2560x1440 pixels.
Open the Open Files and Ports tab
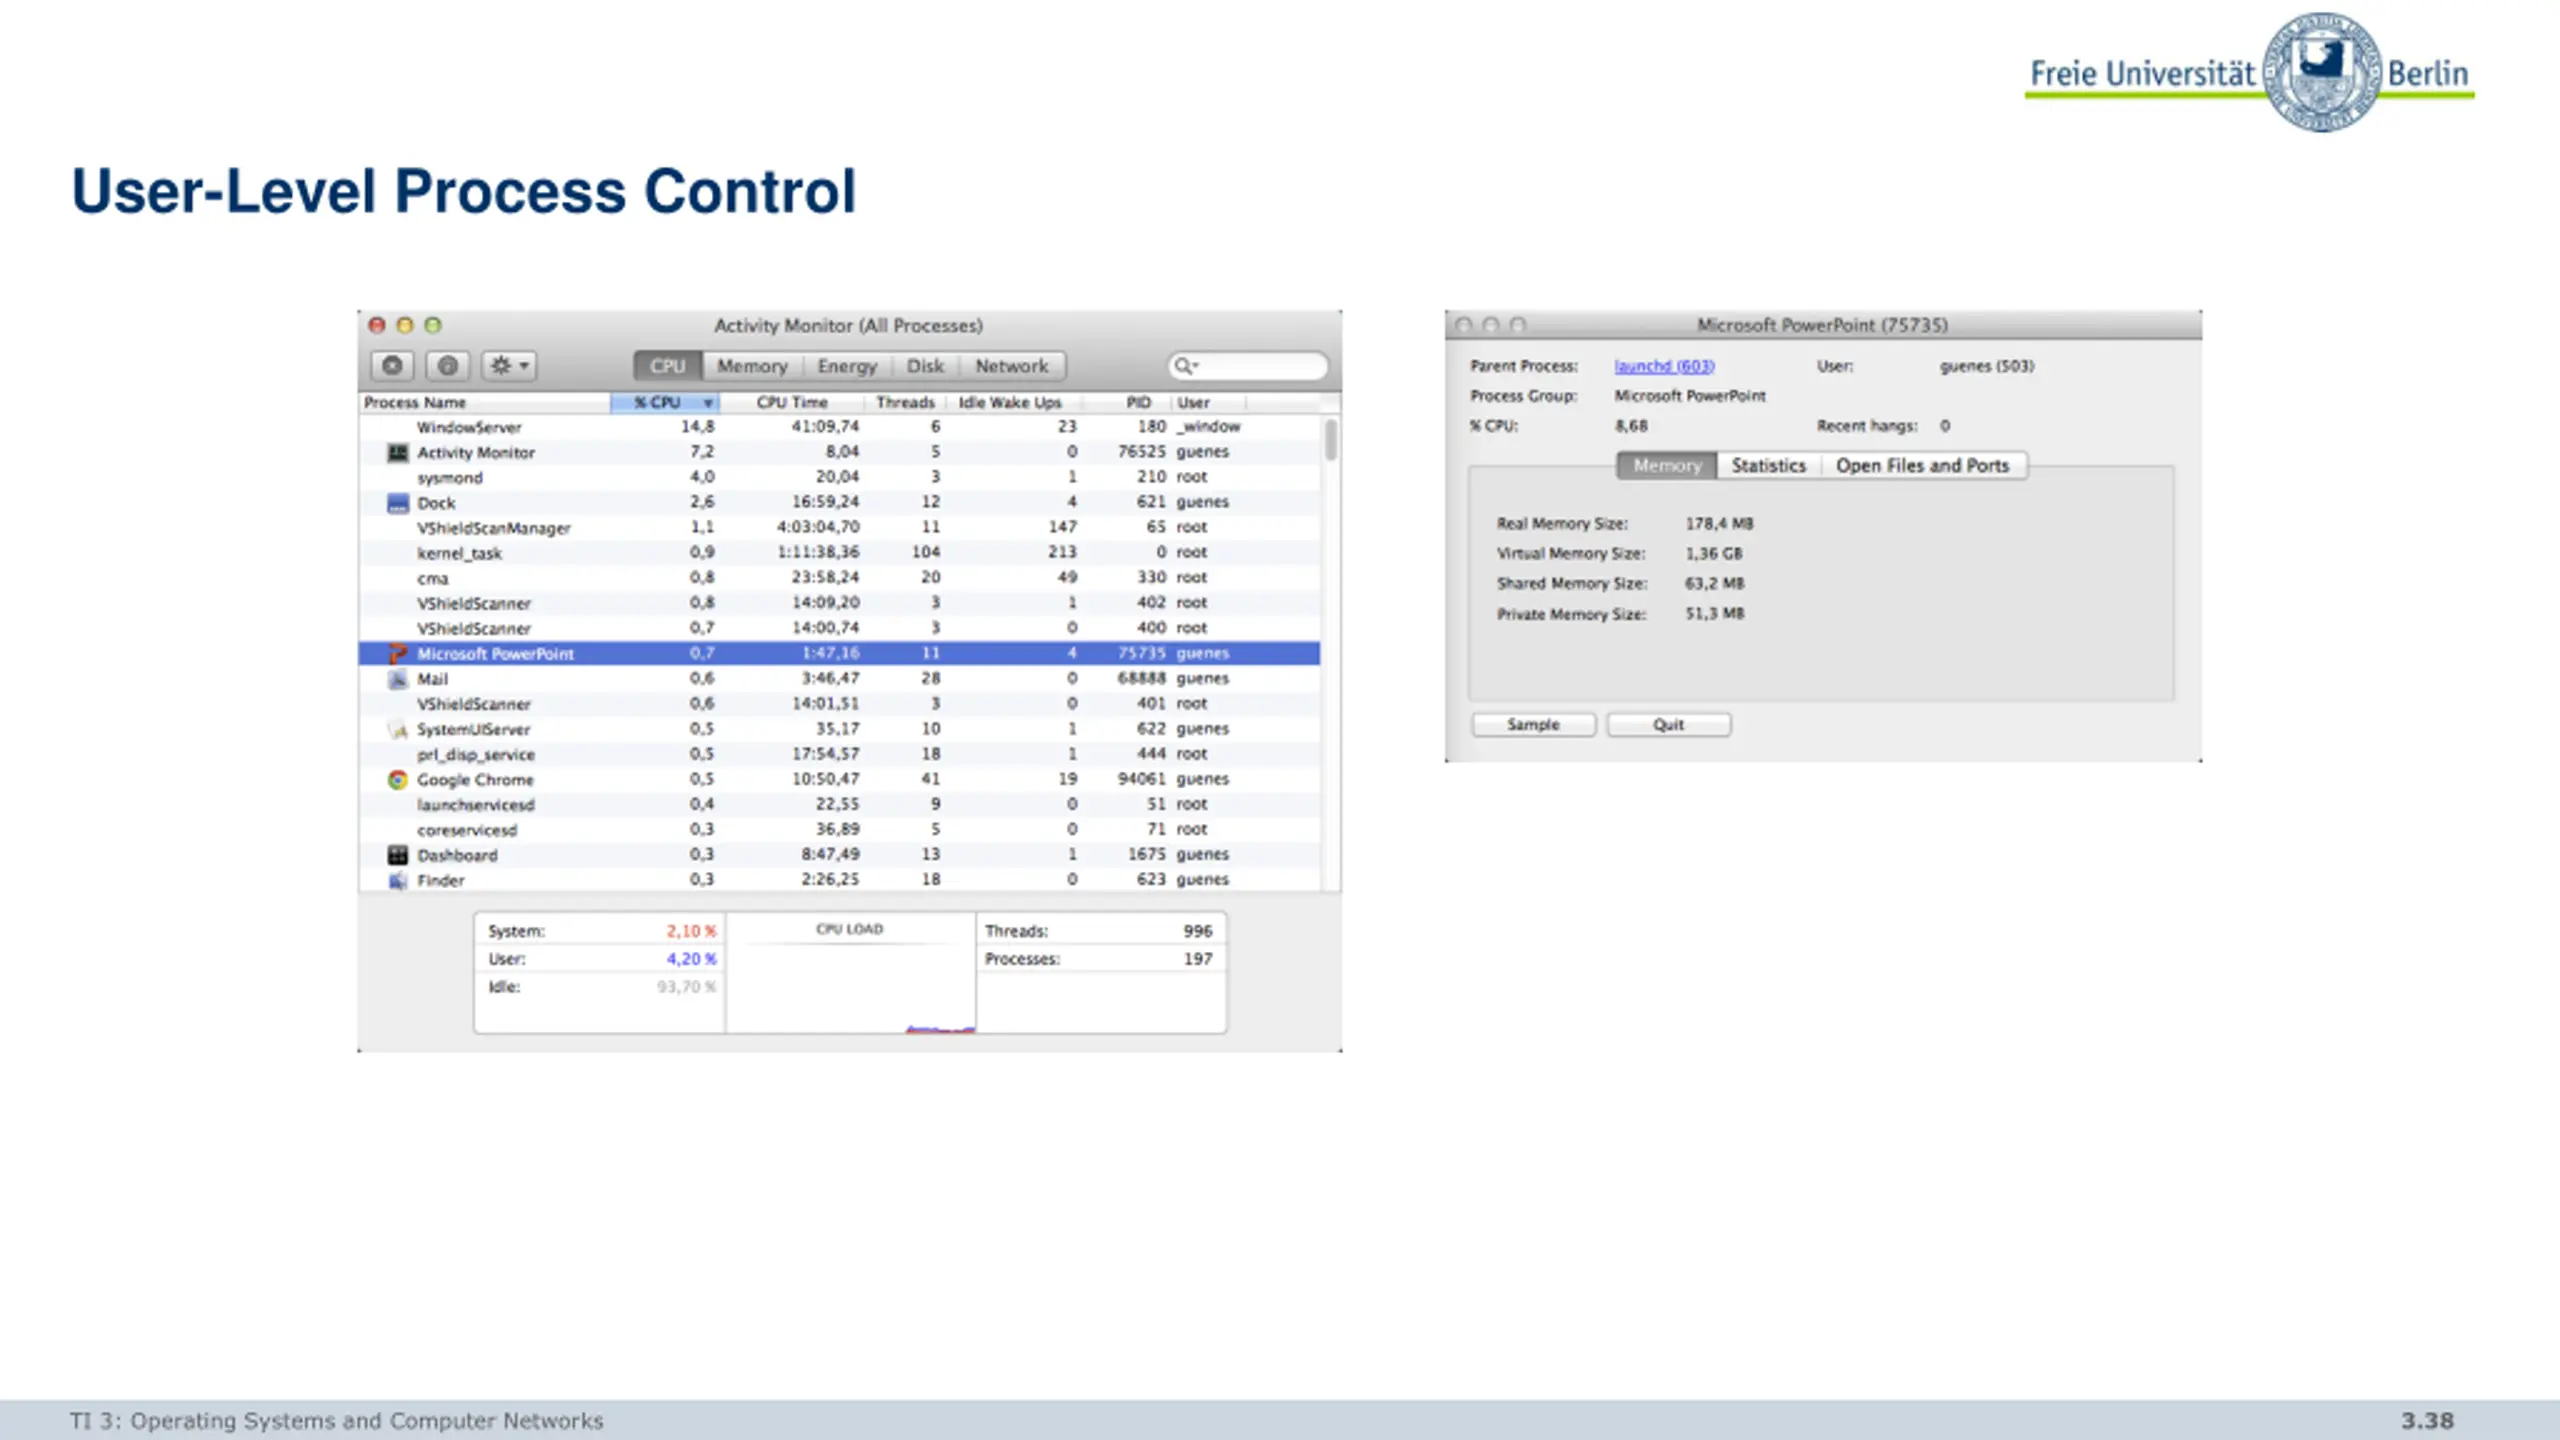tap(1922, 466)
